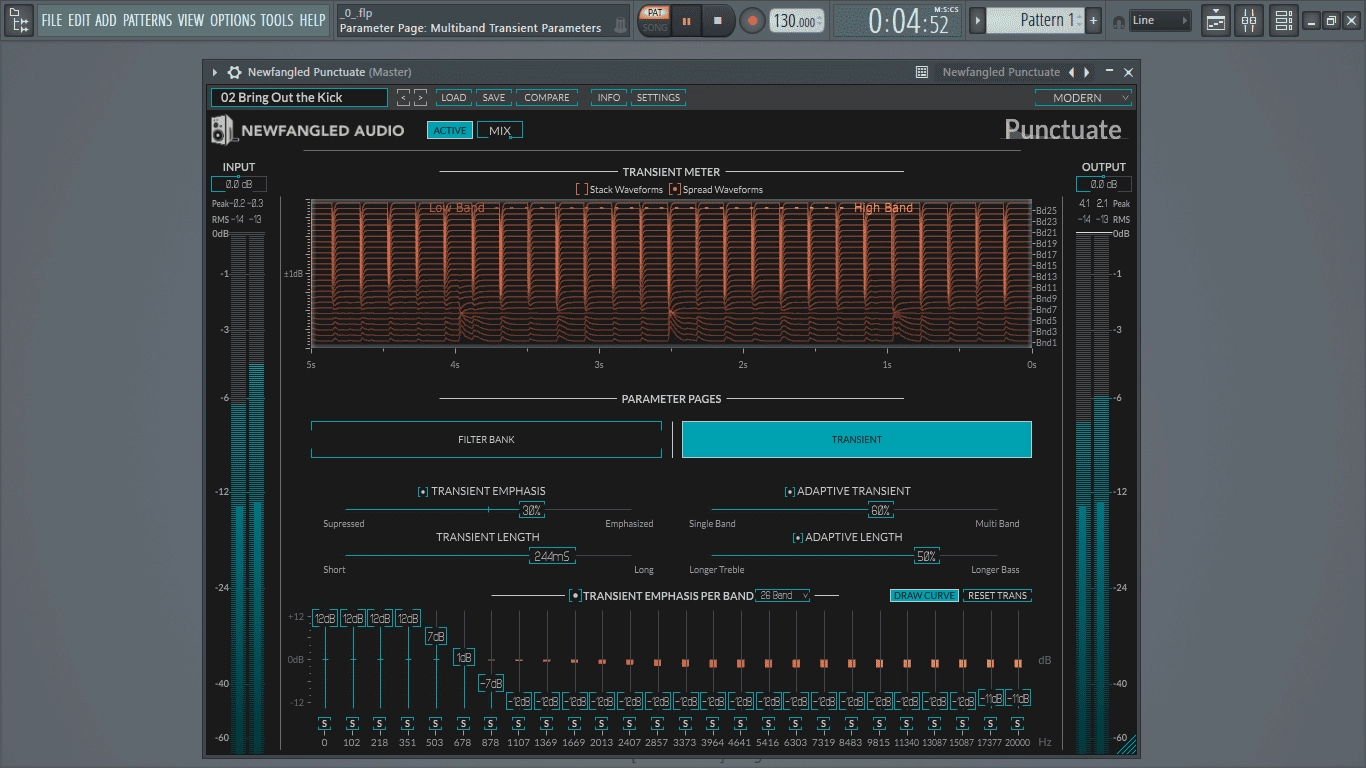1366x768 pixels.
Task: Open plugin menu arrow on Punctuate title bar
Action: pos(214,72)
